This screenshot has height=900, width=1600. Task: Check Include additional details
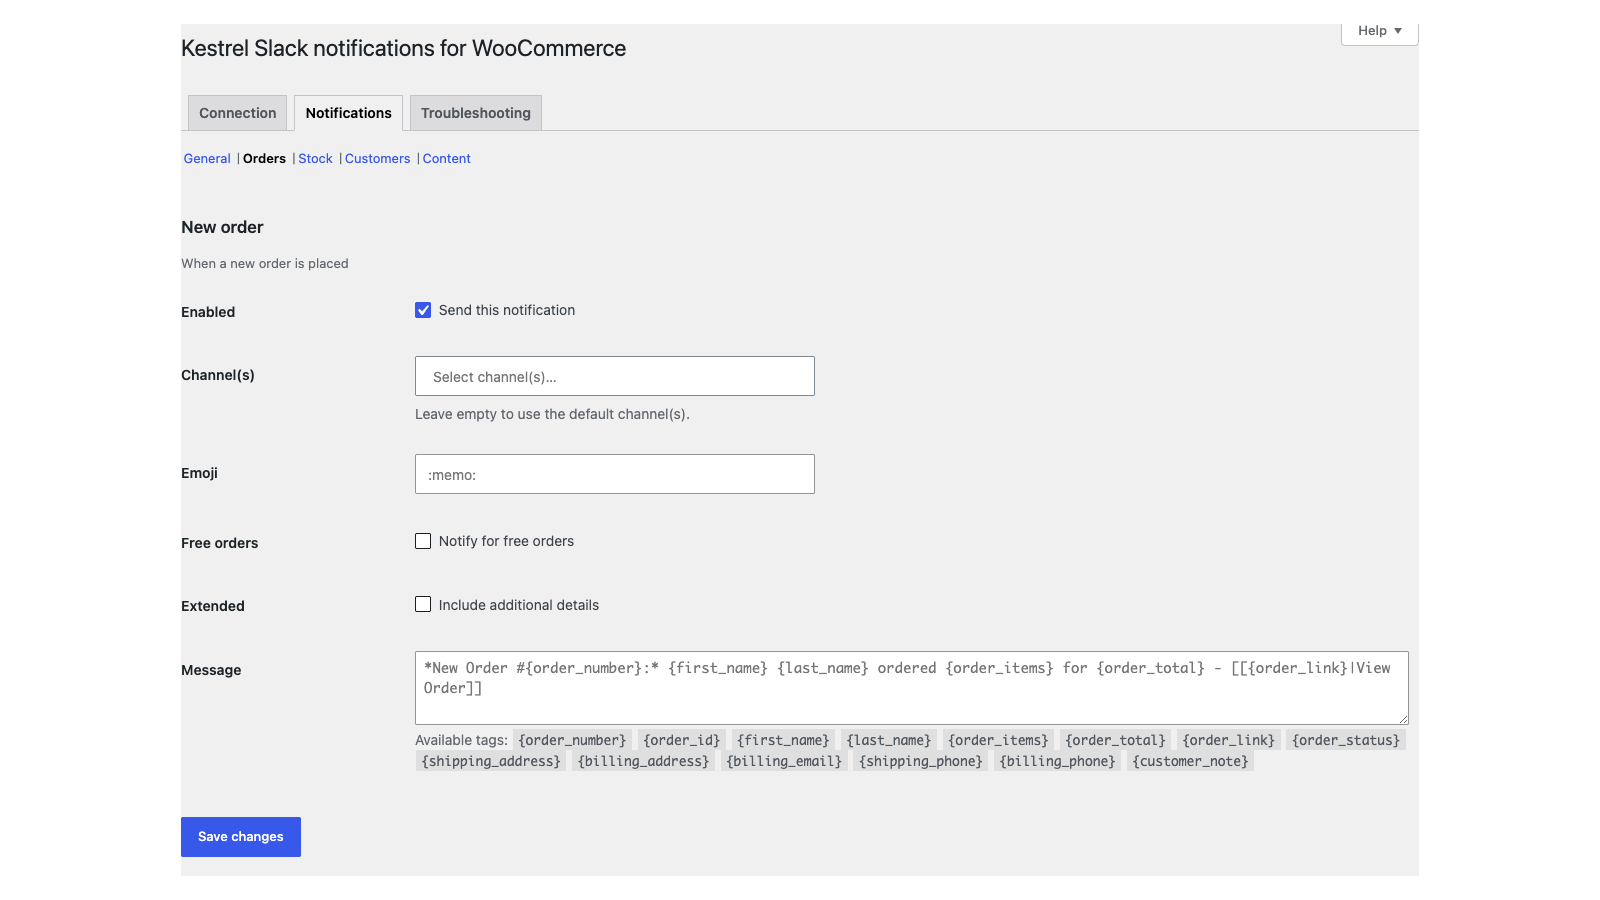pyautogui.click(x=423, y=604)
